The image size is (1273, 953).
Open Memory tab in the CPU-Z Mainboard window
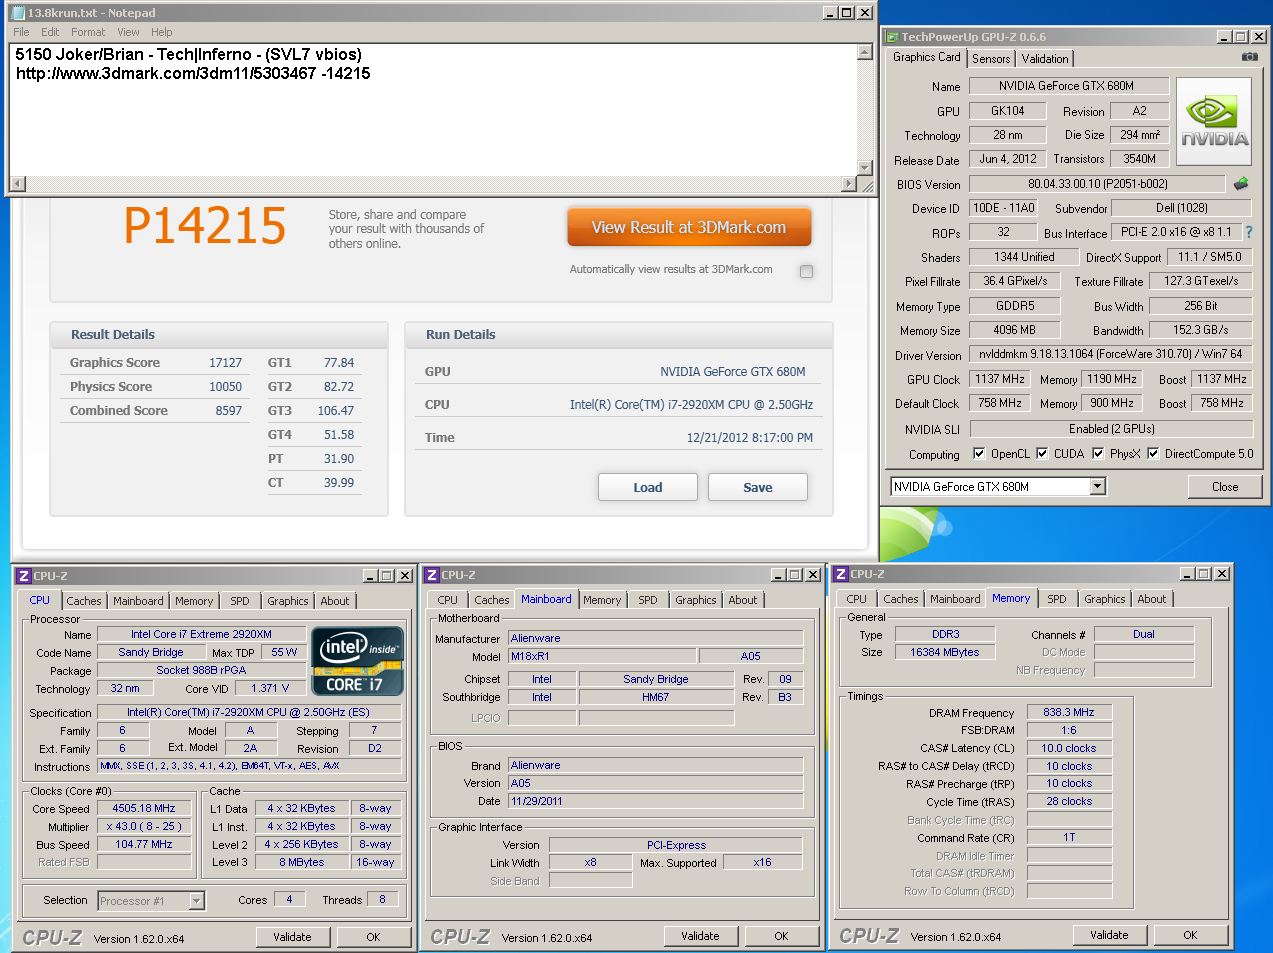coord(602,600)
